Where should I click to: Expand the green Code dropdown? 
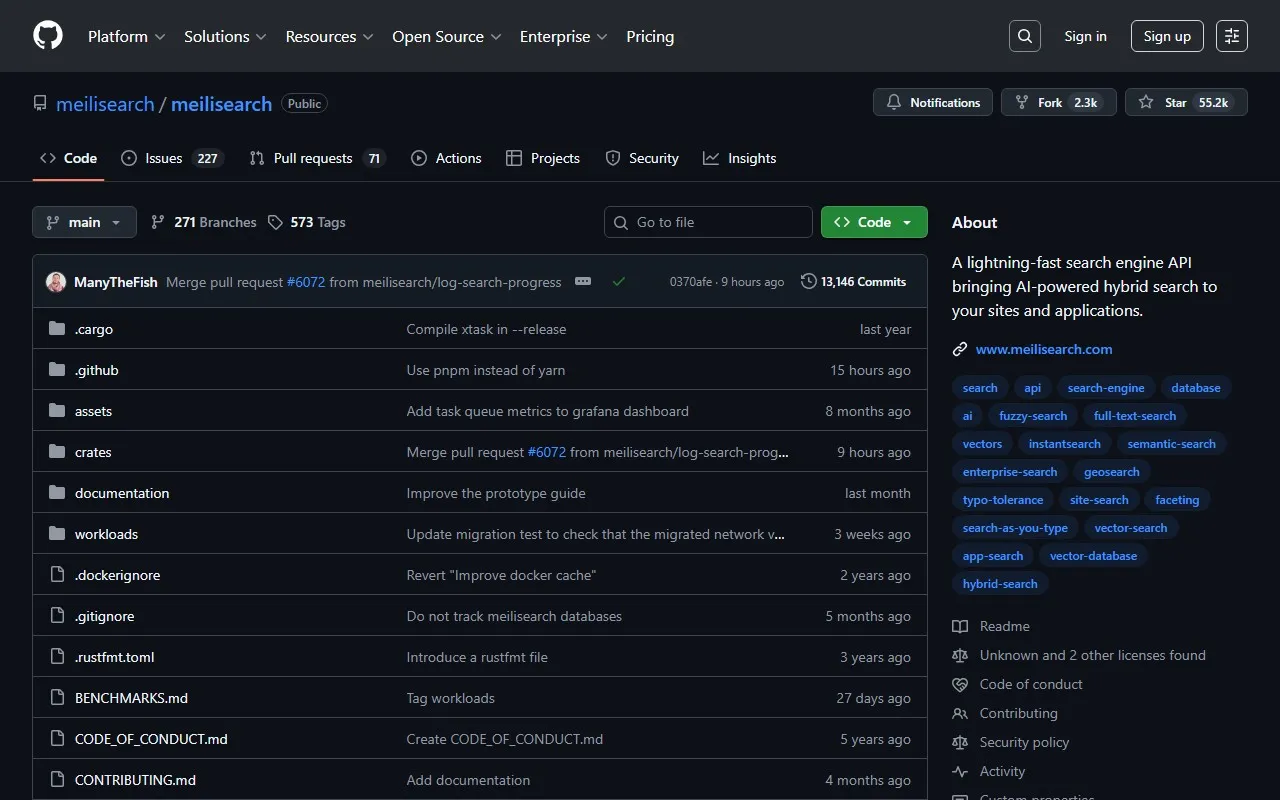tap(874, 222)
